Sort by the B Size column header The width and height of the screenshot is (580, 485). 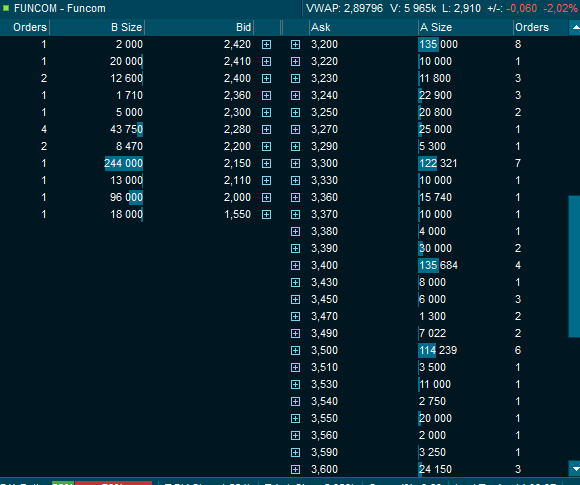97,27
